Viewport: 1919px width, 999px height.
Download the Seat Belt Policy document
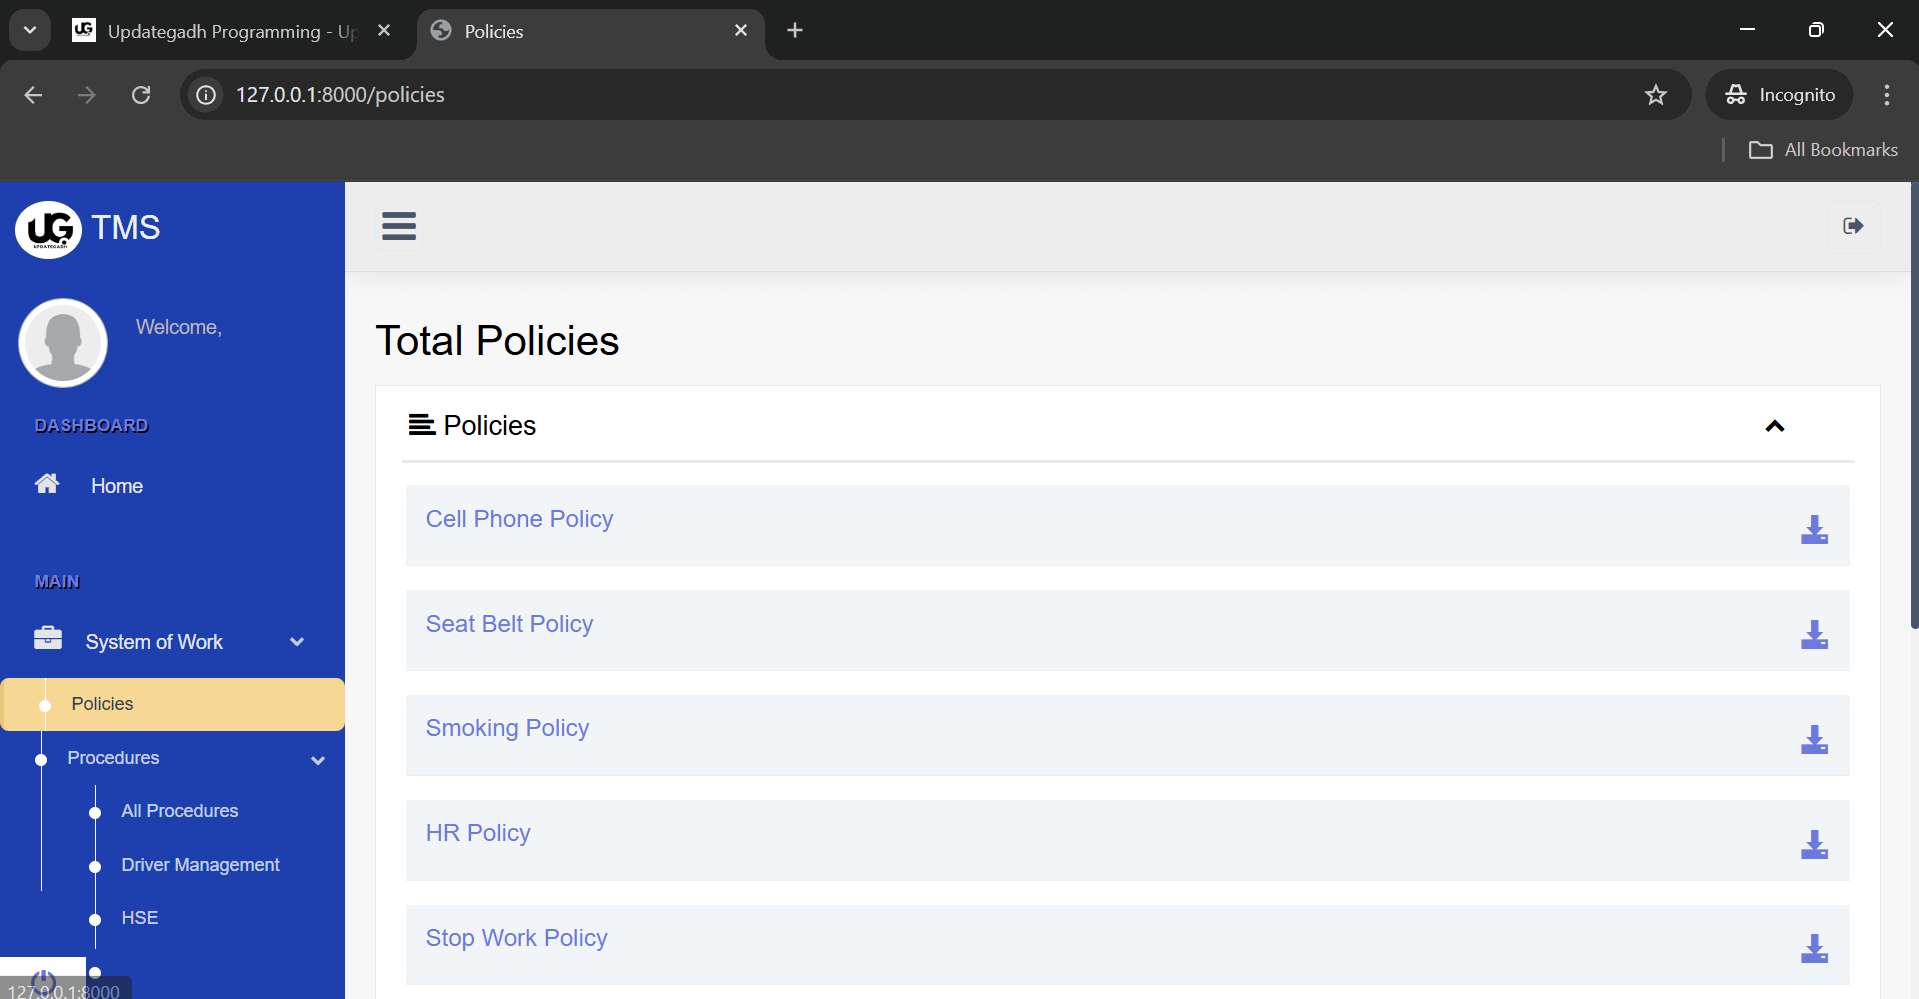tap(1814, 634)
